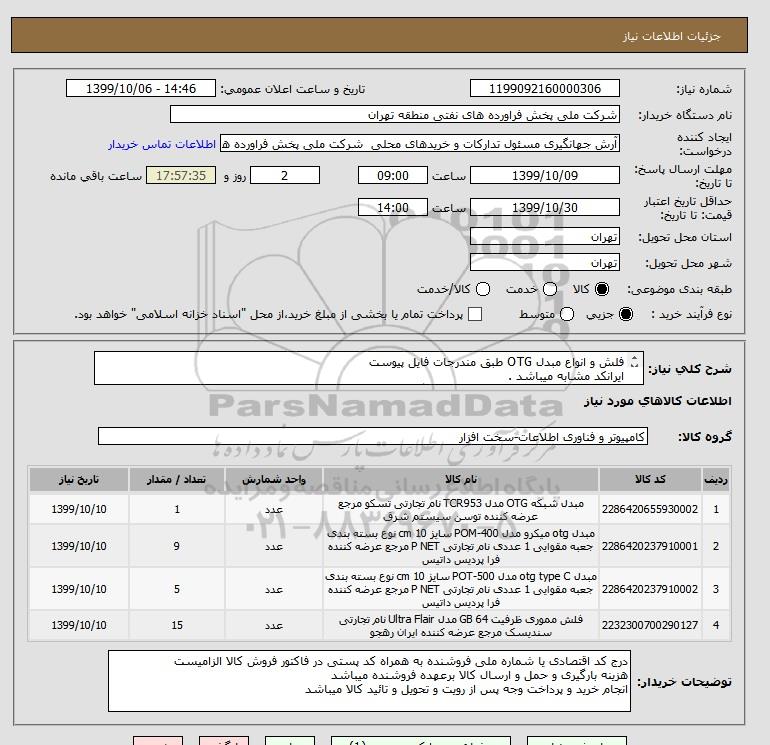770x745 pixels.
Task: Click product code 2286420655930002
Action: click(650, 509)
